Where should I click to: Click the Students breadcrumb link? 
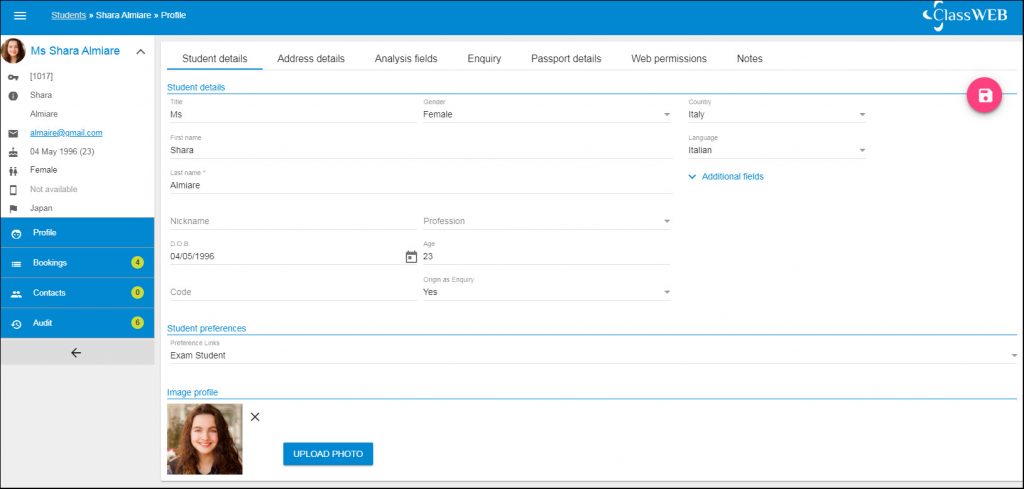coord(69,16)
